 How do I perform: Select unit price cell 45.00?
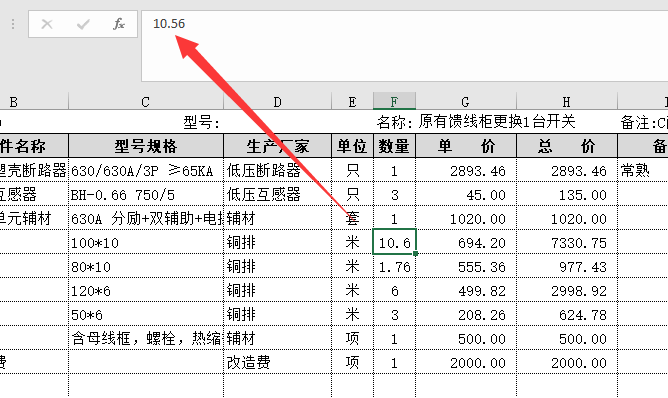[466, 195]
